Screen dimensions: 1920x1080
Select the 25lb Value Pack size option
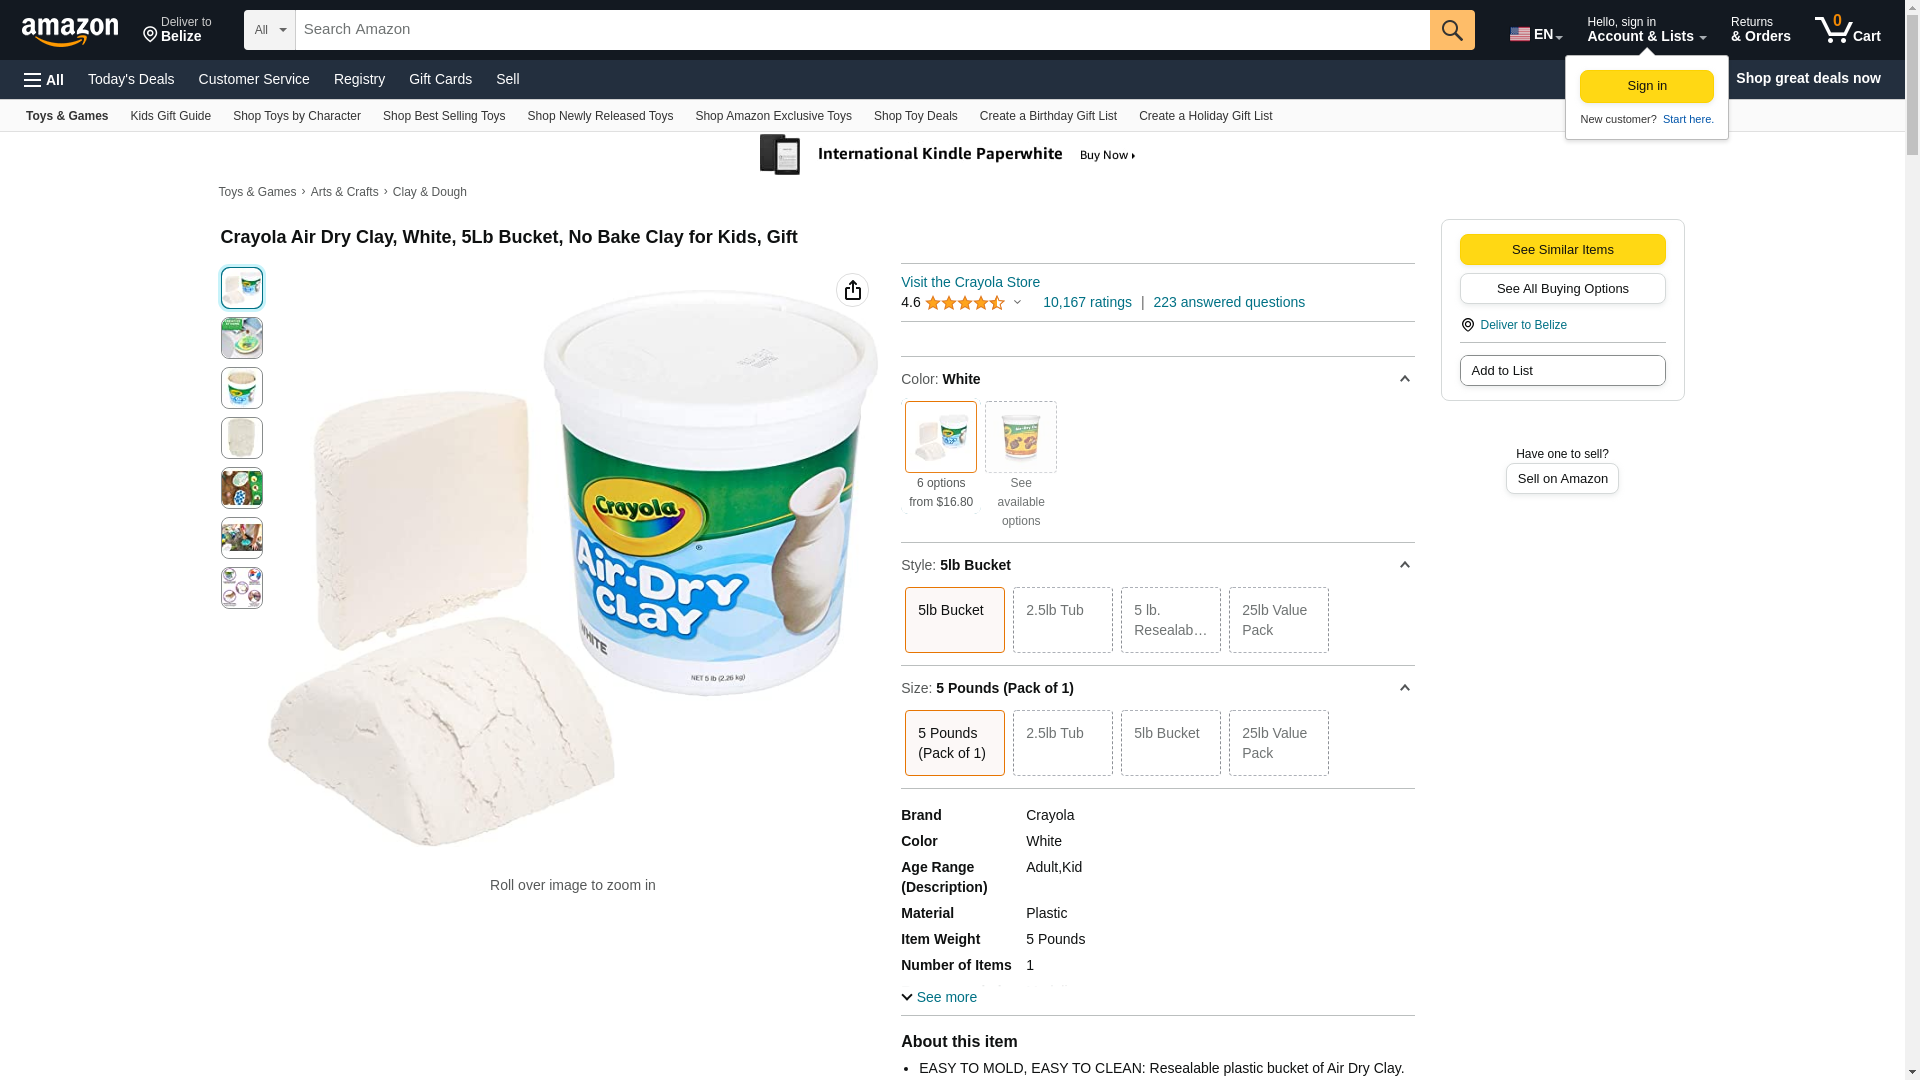pyautogui.click(x=1278, y=743)
